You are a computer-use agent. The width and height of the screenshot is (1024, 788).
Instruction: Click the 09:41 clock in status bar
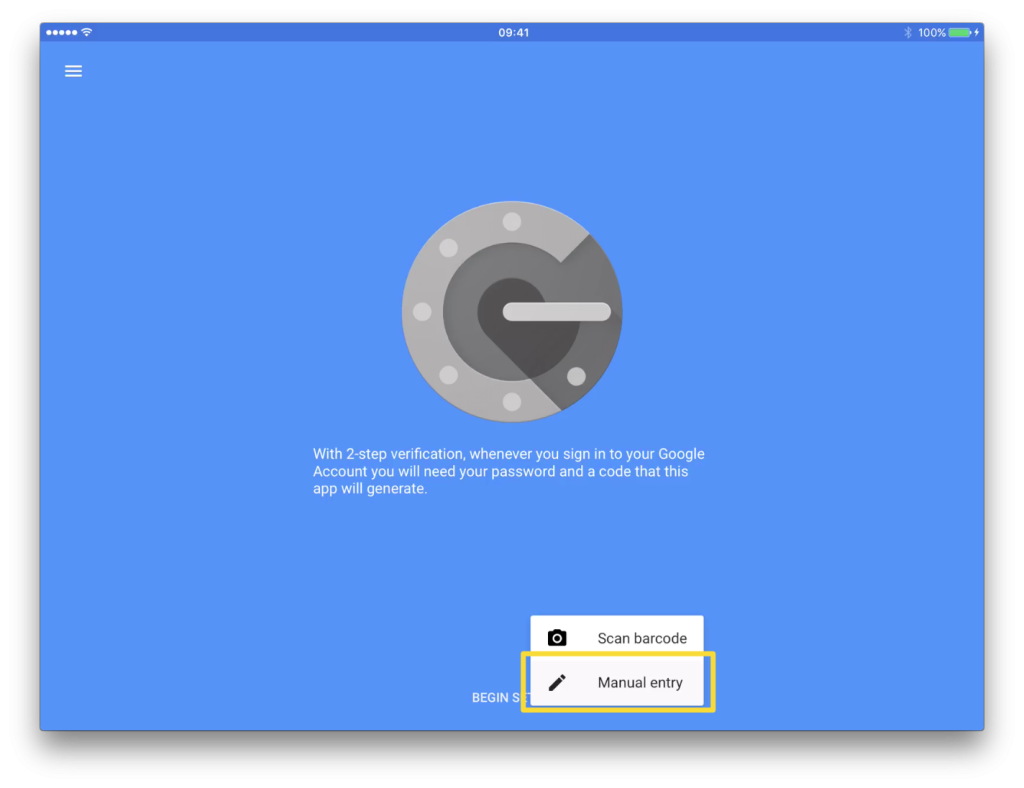513,31
